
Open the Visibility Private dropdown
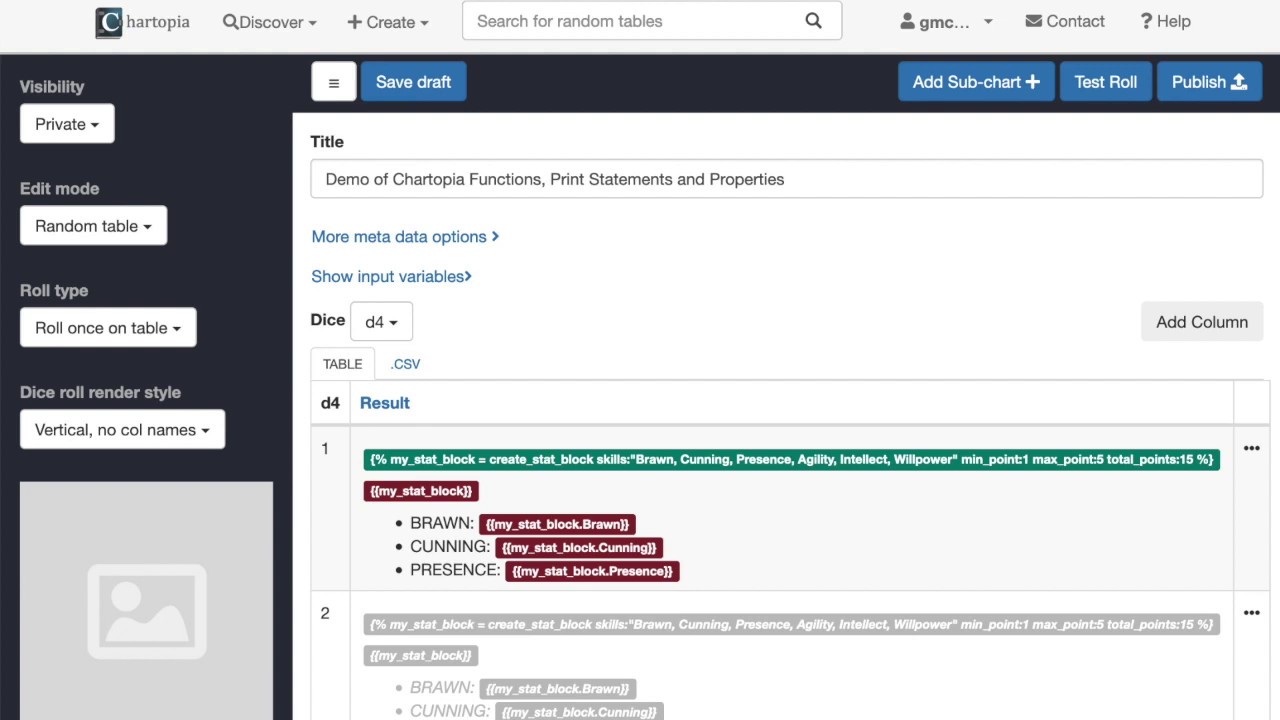(x=67, y=124)
